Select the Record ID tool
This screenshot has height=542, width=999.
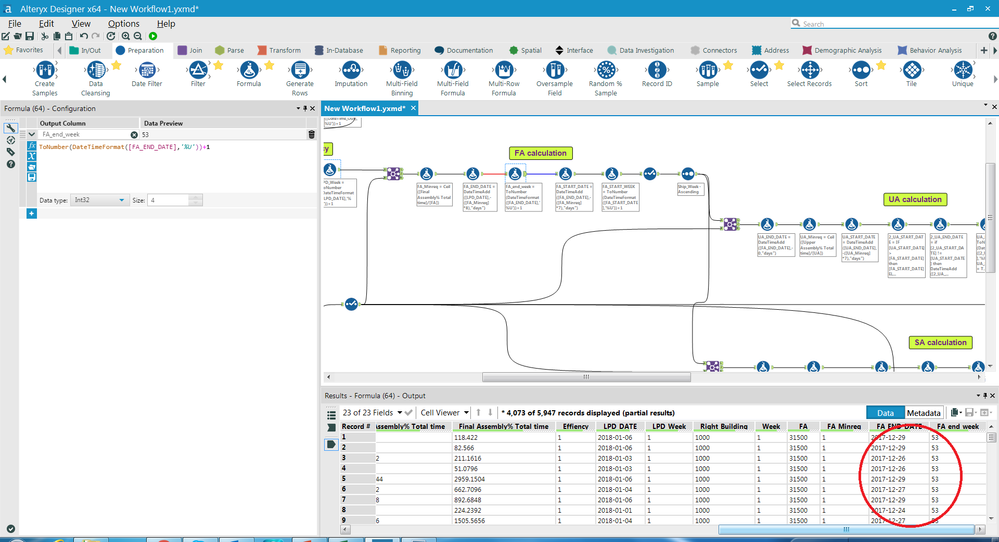[x=656, y=75]
